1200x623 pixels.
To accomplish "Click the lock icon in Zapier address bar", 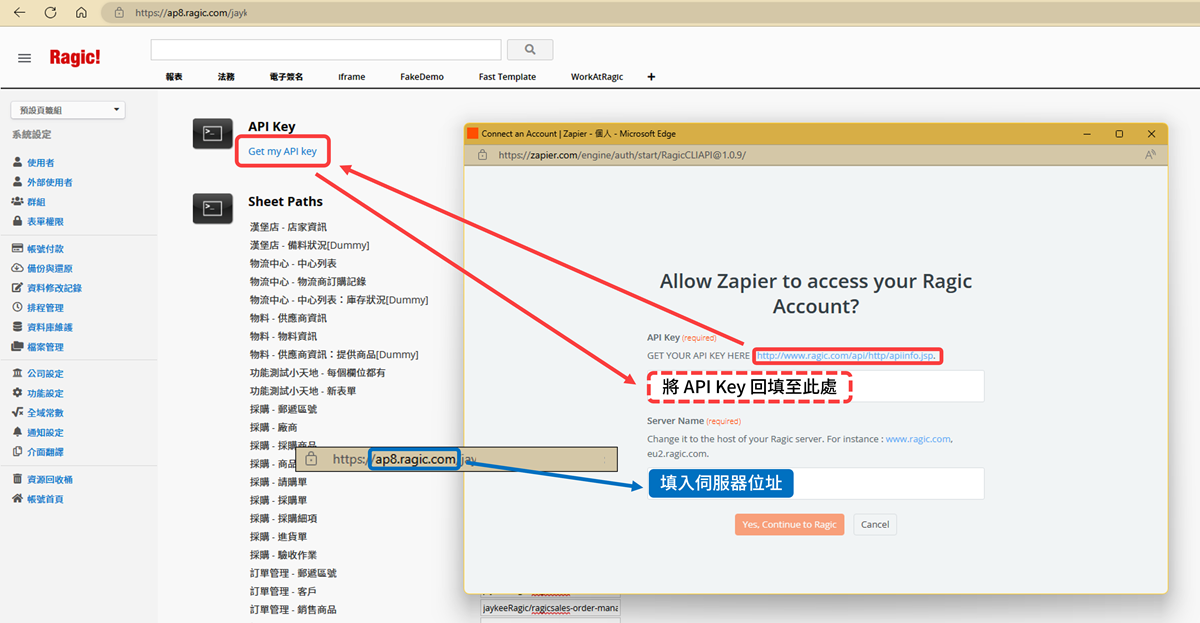I will 482,155.
